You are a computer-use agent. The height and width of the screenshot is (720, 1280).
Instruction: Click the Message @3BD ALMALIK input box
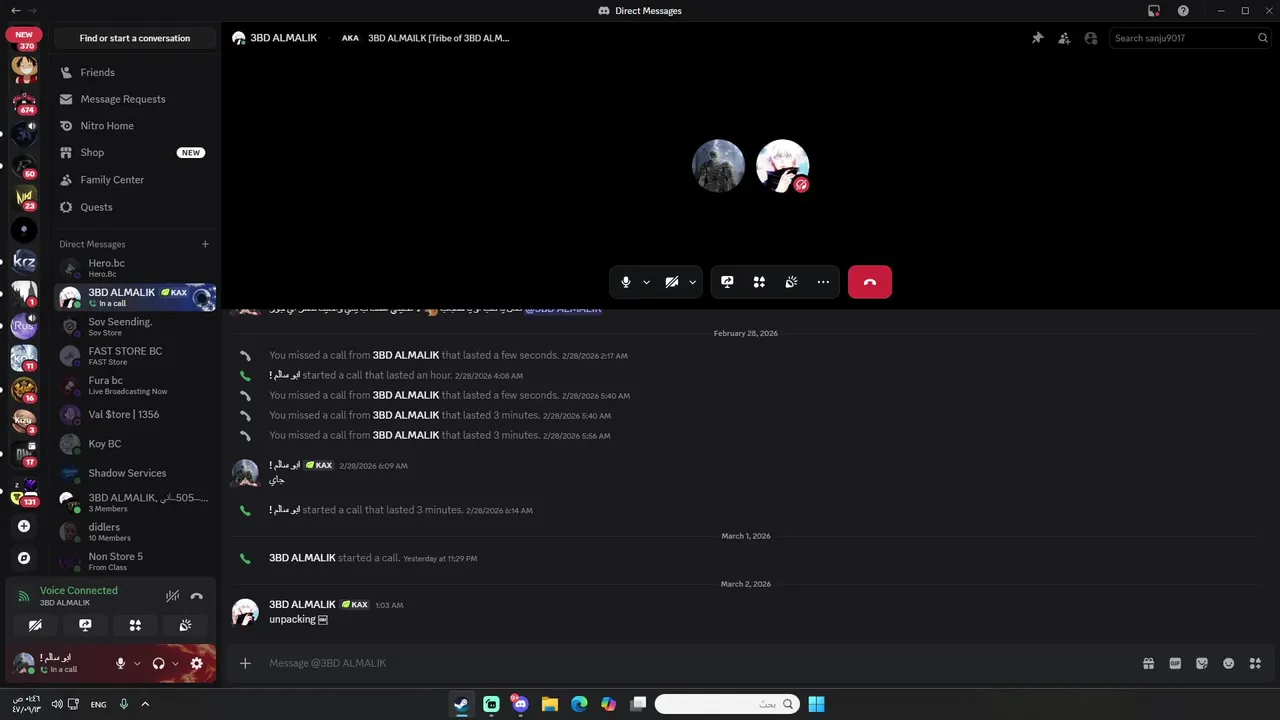pyautogui.click(x=700, y=663)
